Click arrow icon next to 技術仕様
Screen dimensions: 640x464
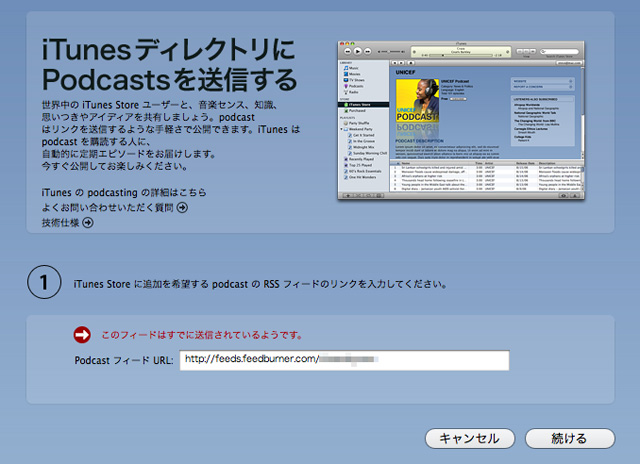[x=88, y=222]
